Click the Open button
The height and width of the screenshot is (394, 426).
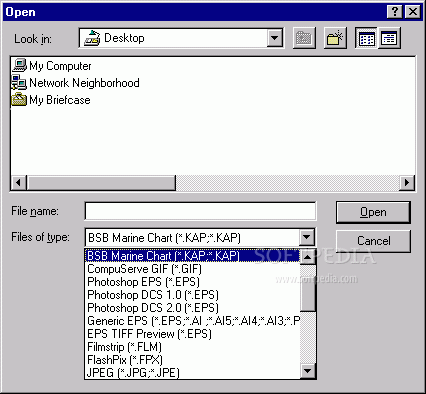coord(373,212)
